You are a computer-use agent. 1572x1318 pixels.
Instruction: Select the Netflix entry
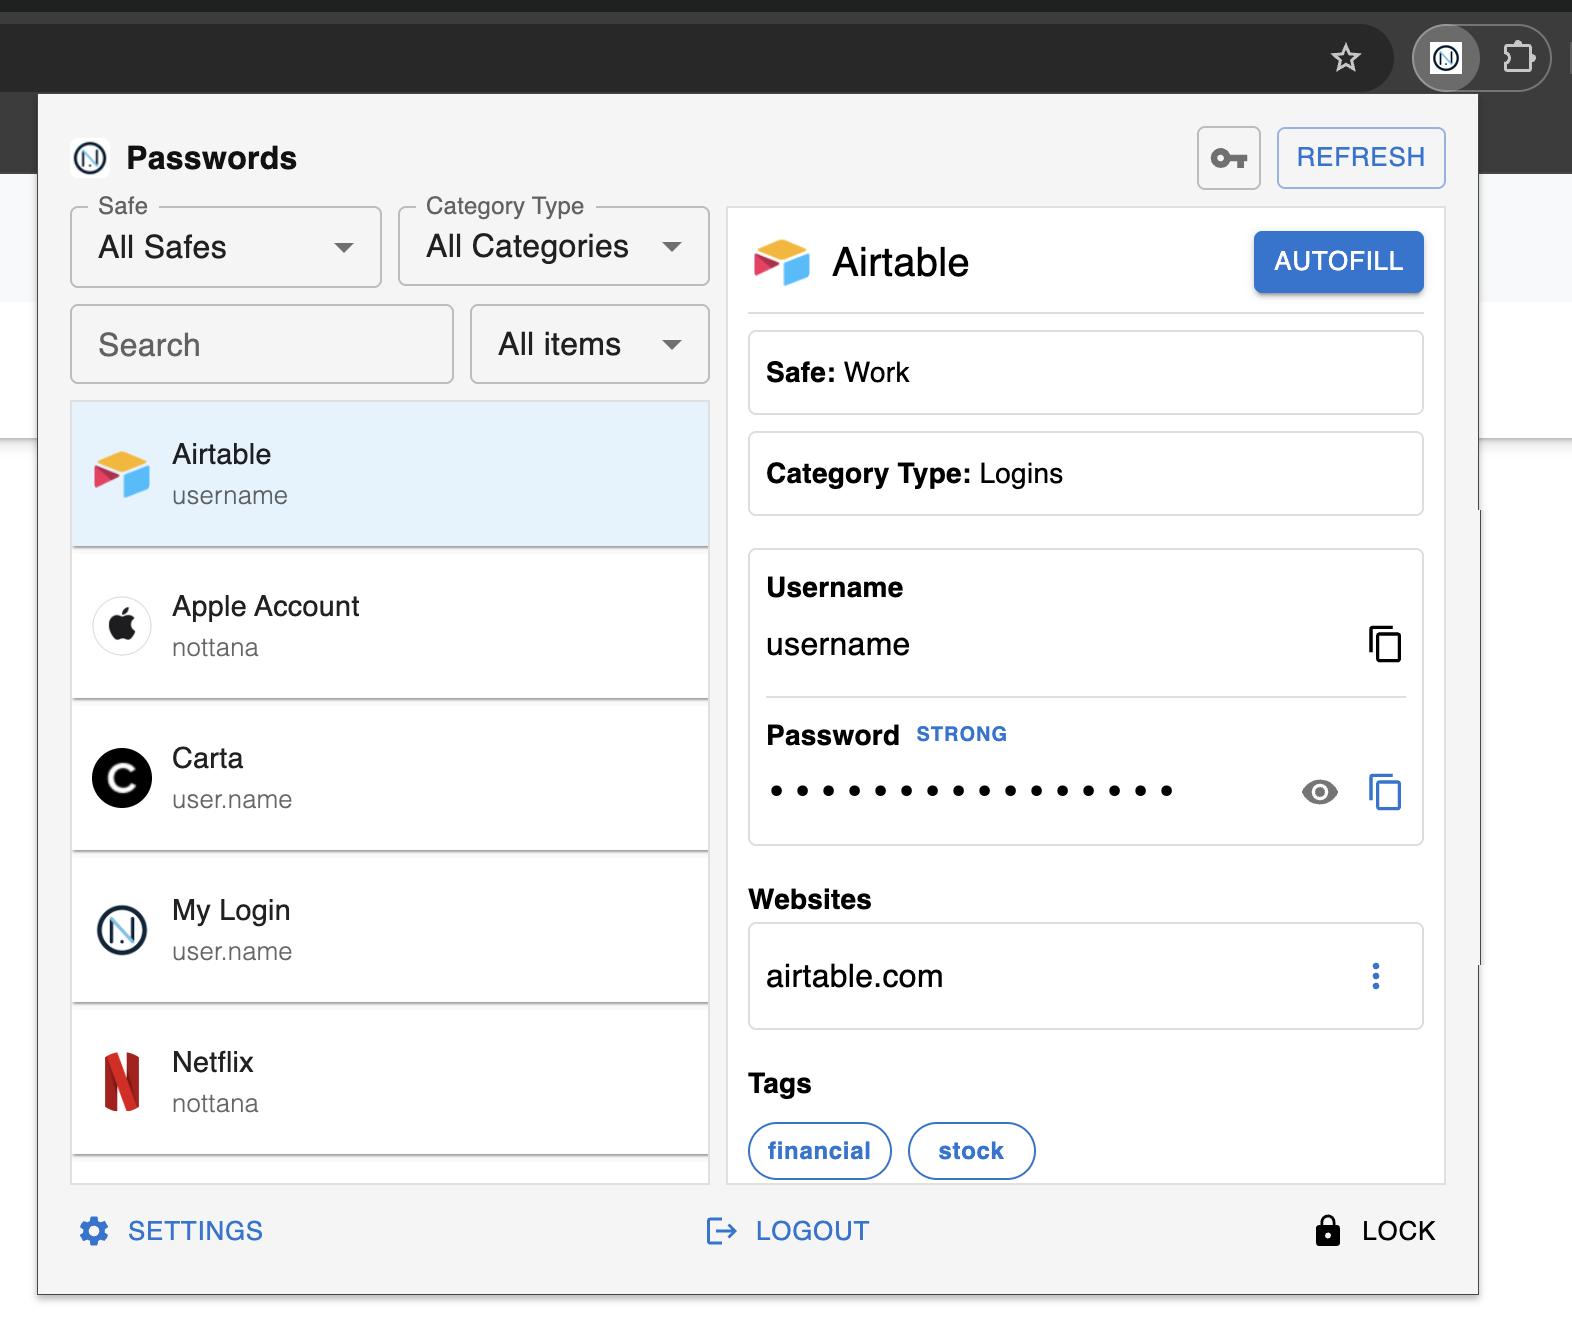(x=390, y=1082)
